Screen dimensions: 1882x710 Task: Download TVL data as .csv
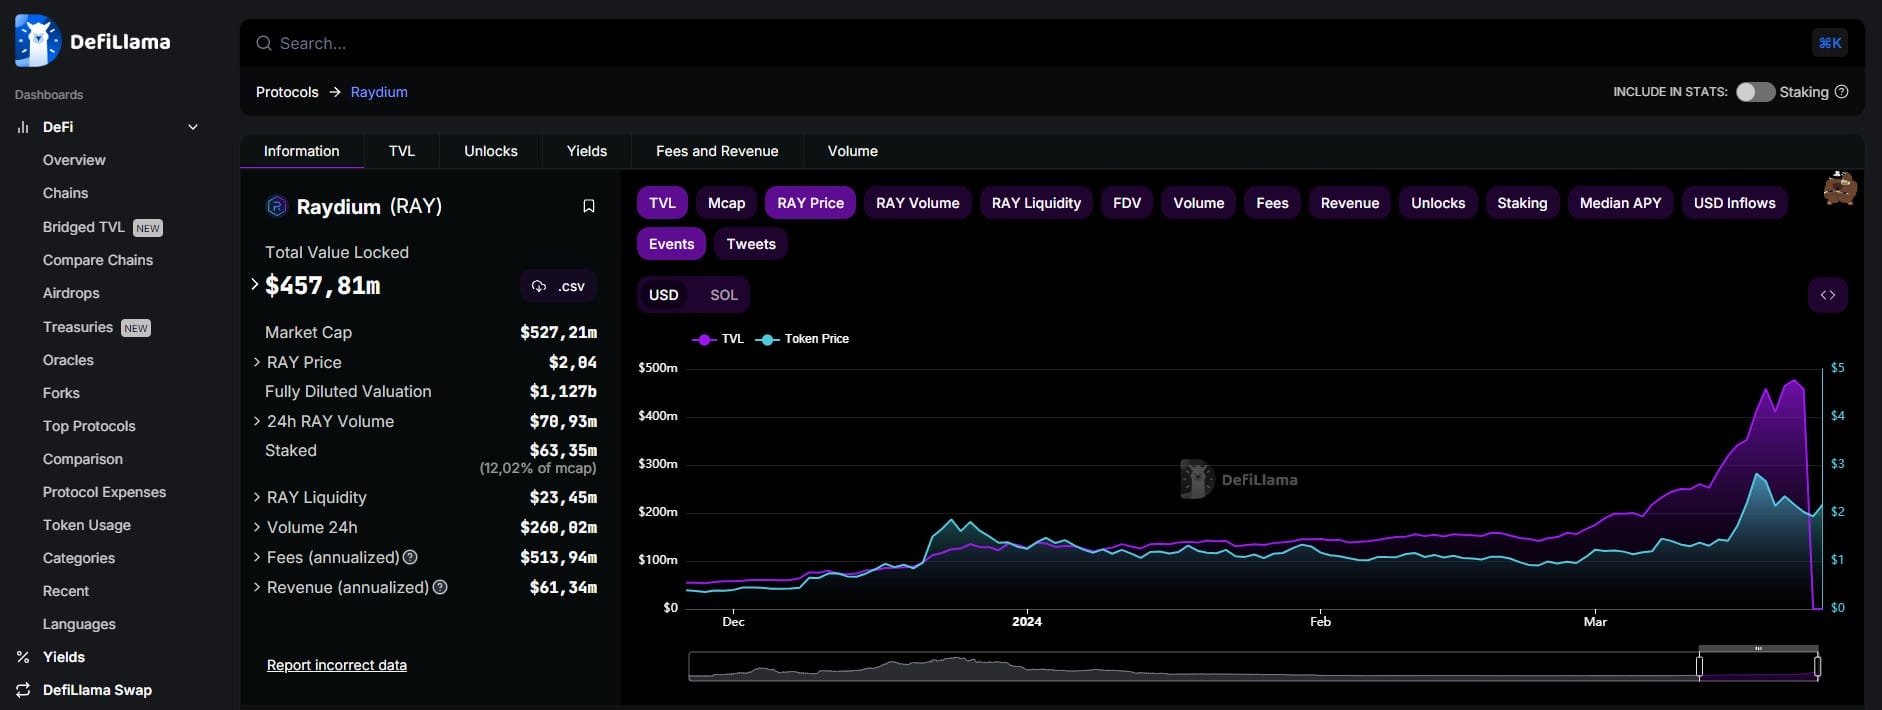(558, 286)
